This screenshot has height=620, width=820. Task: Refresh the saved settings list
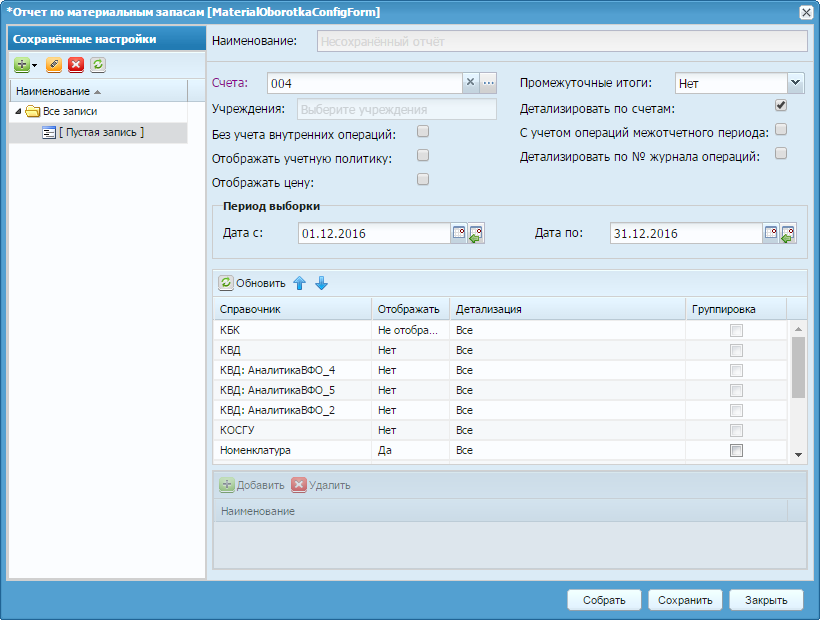tap(98, 65)
